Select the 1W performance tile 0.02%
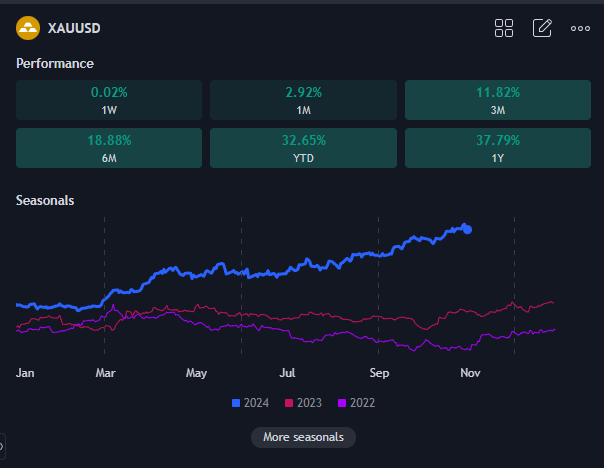Image resolution: width=604 pixels, height=468 pixels. [109, 100]
